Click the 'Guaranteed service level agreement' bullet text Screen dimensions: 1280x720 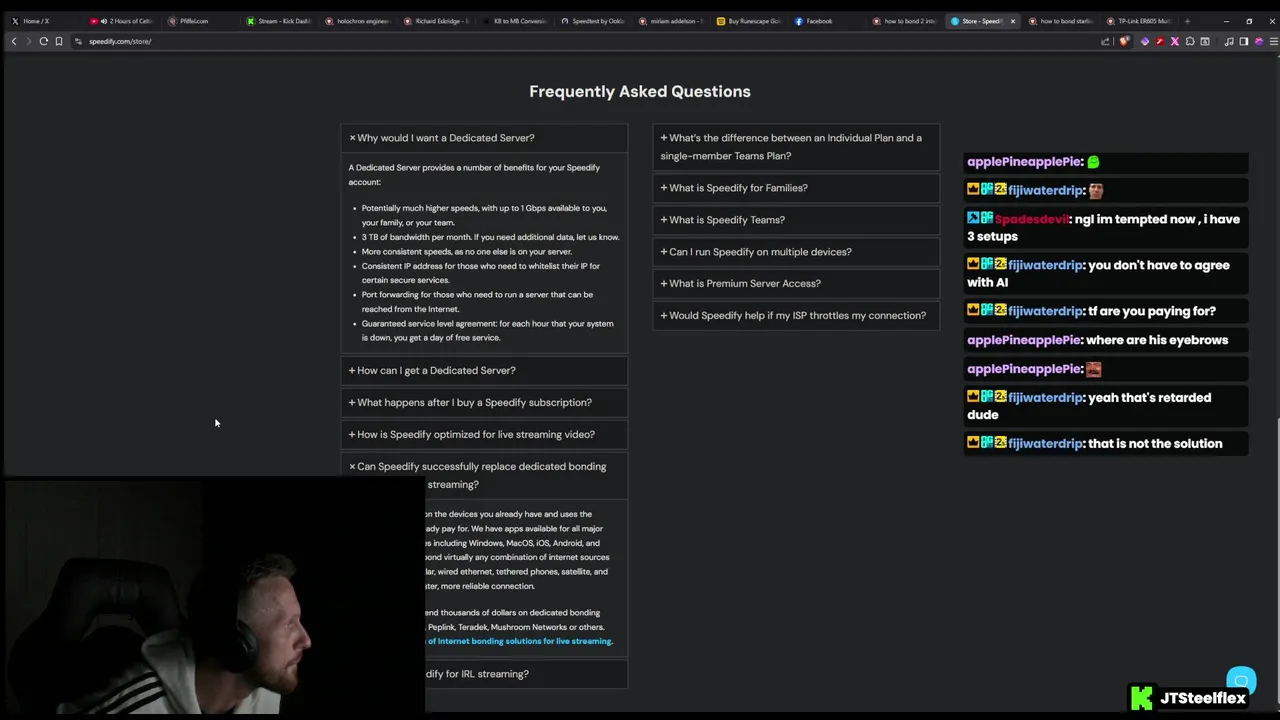coord(487,330)
